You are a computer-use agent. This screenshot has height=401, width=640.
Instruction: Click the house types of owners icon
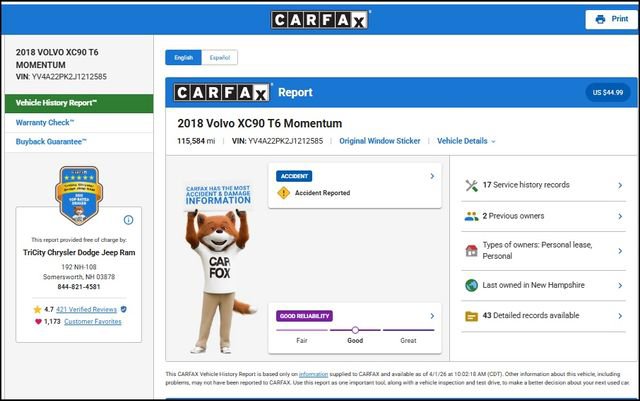tap(471, 250)
